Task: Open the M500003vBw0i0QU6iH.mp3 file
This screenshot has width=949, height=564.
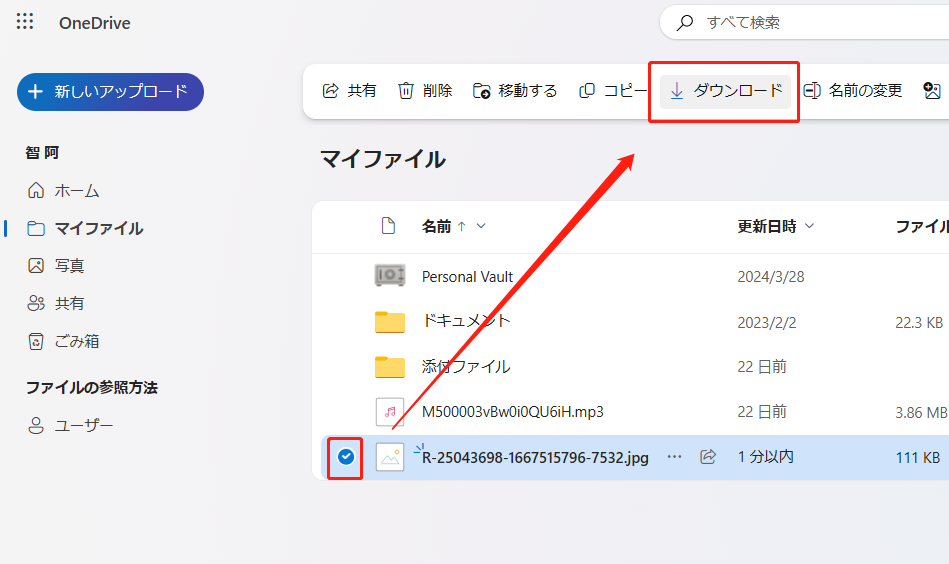Action: 513,412
